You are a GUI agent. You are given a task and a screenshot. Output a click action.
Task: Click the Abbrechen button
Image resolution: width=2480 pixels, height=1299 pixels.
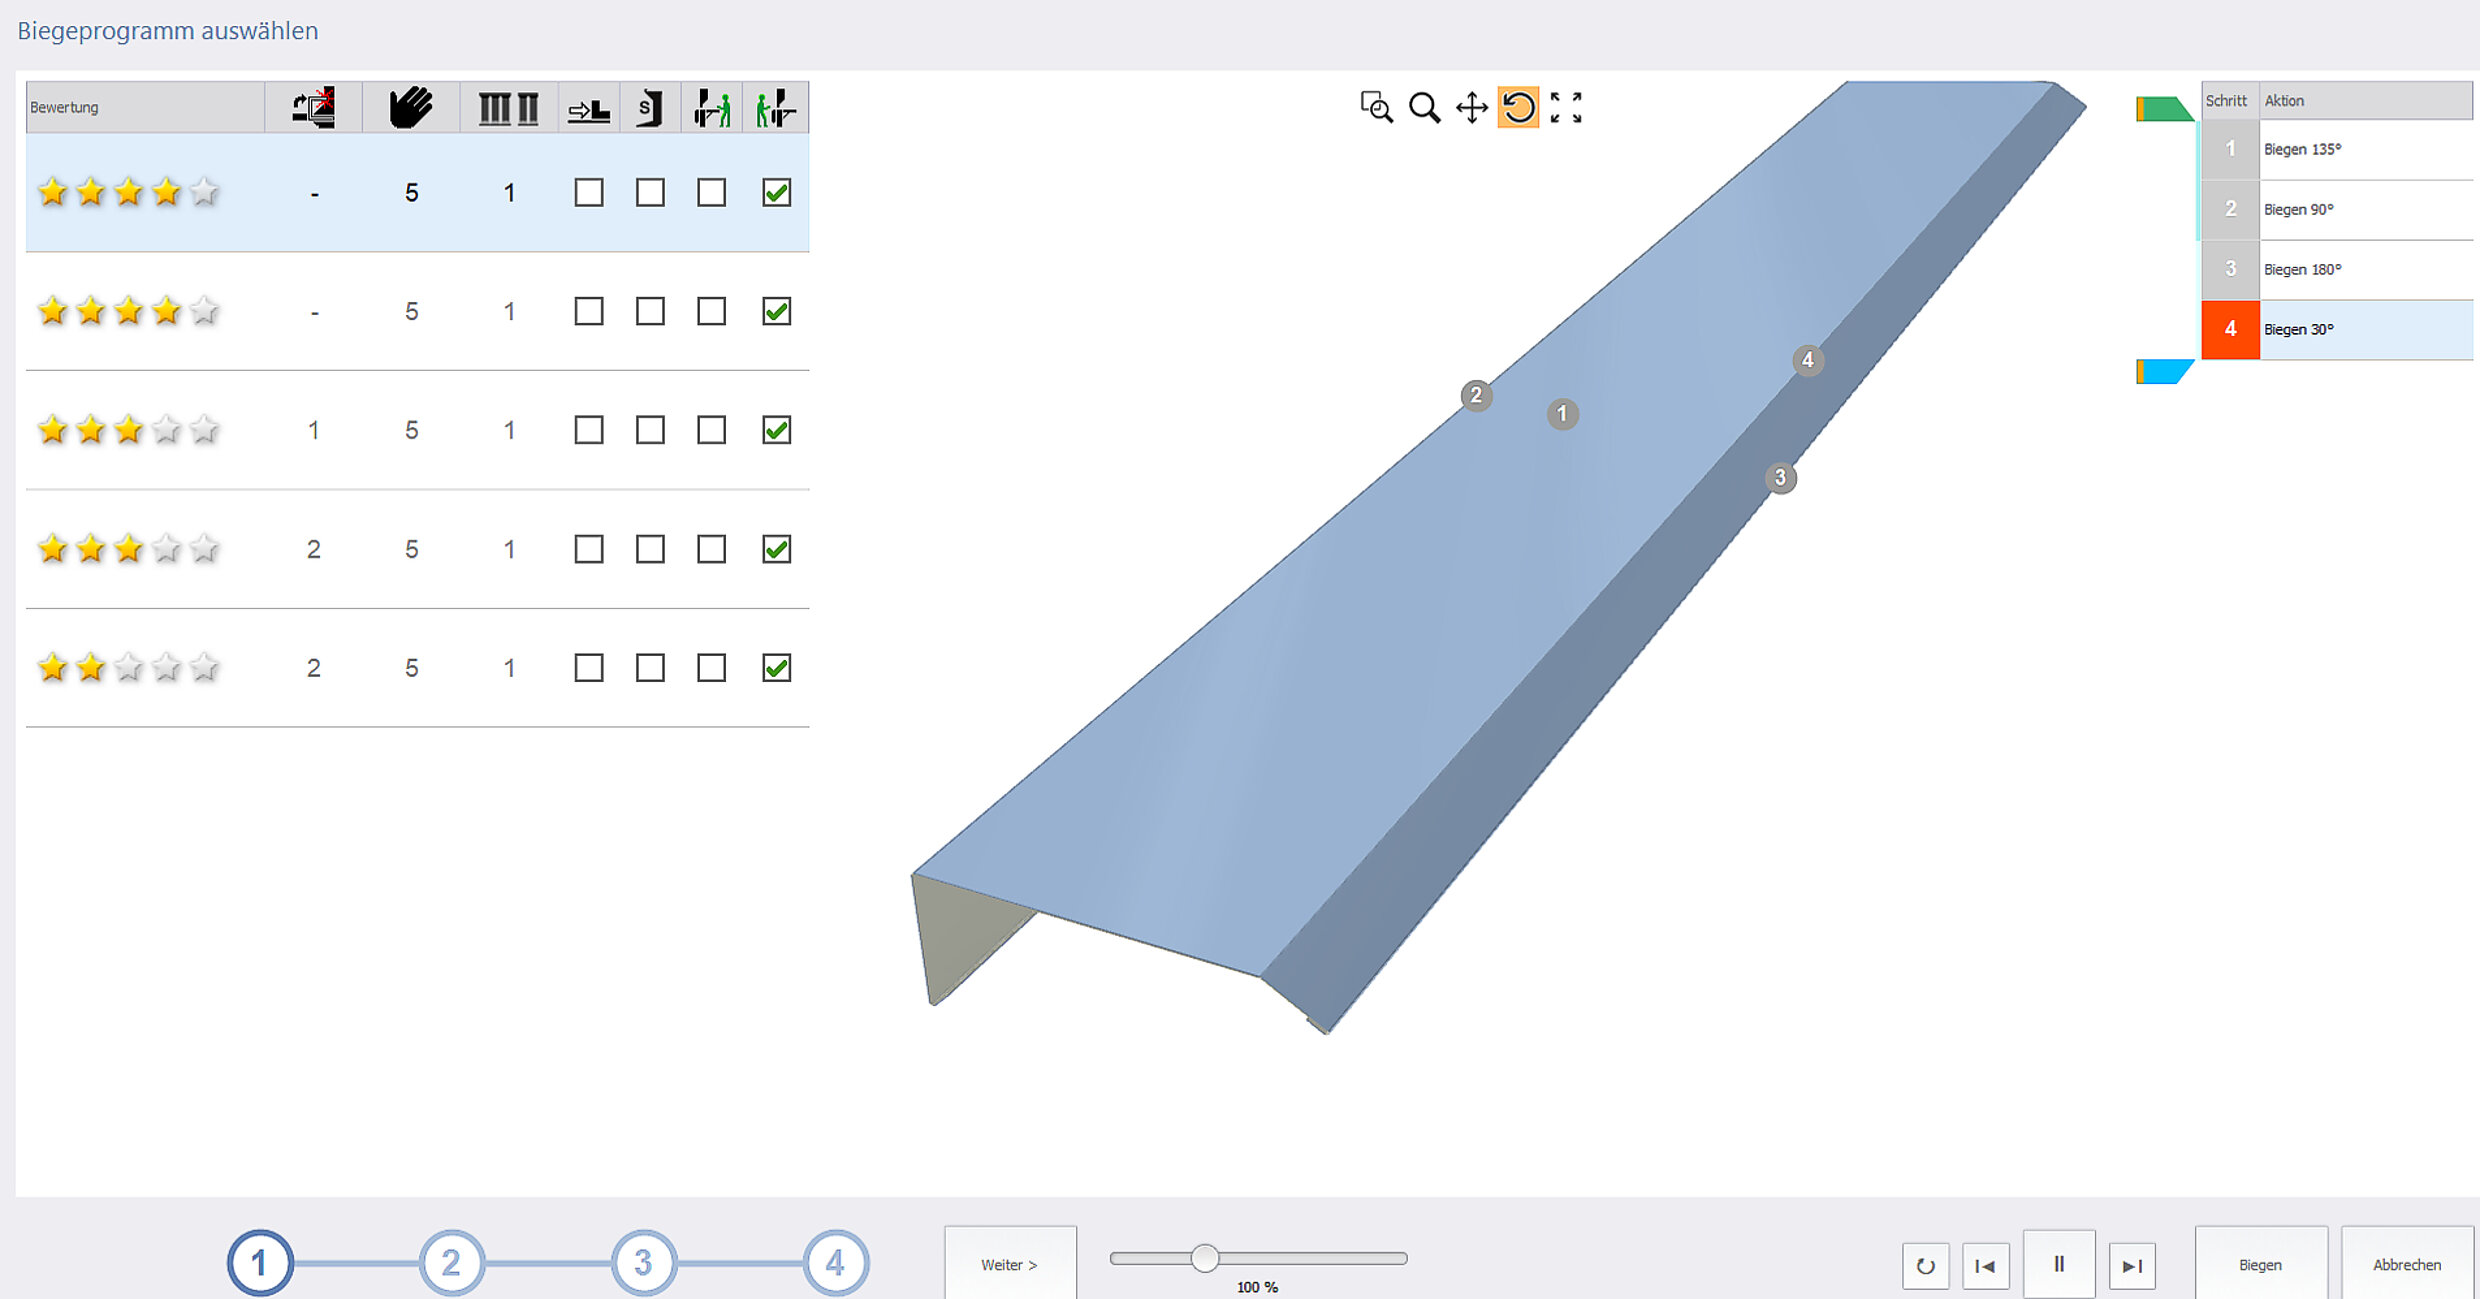coord(2406,1265)
